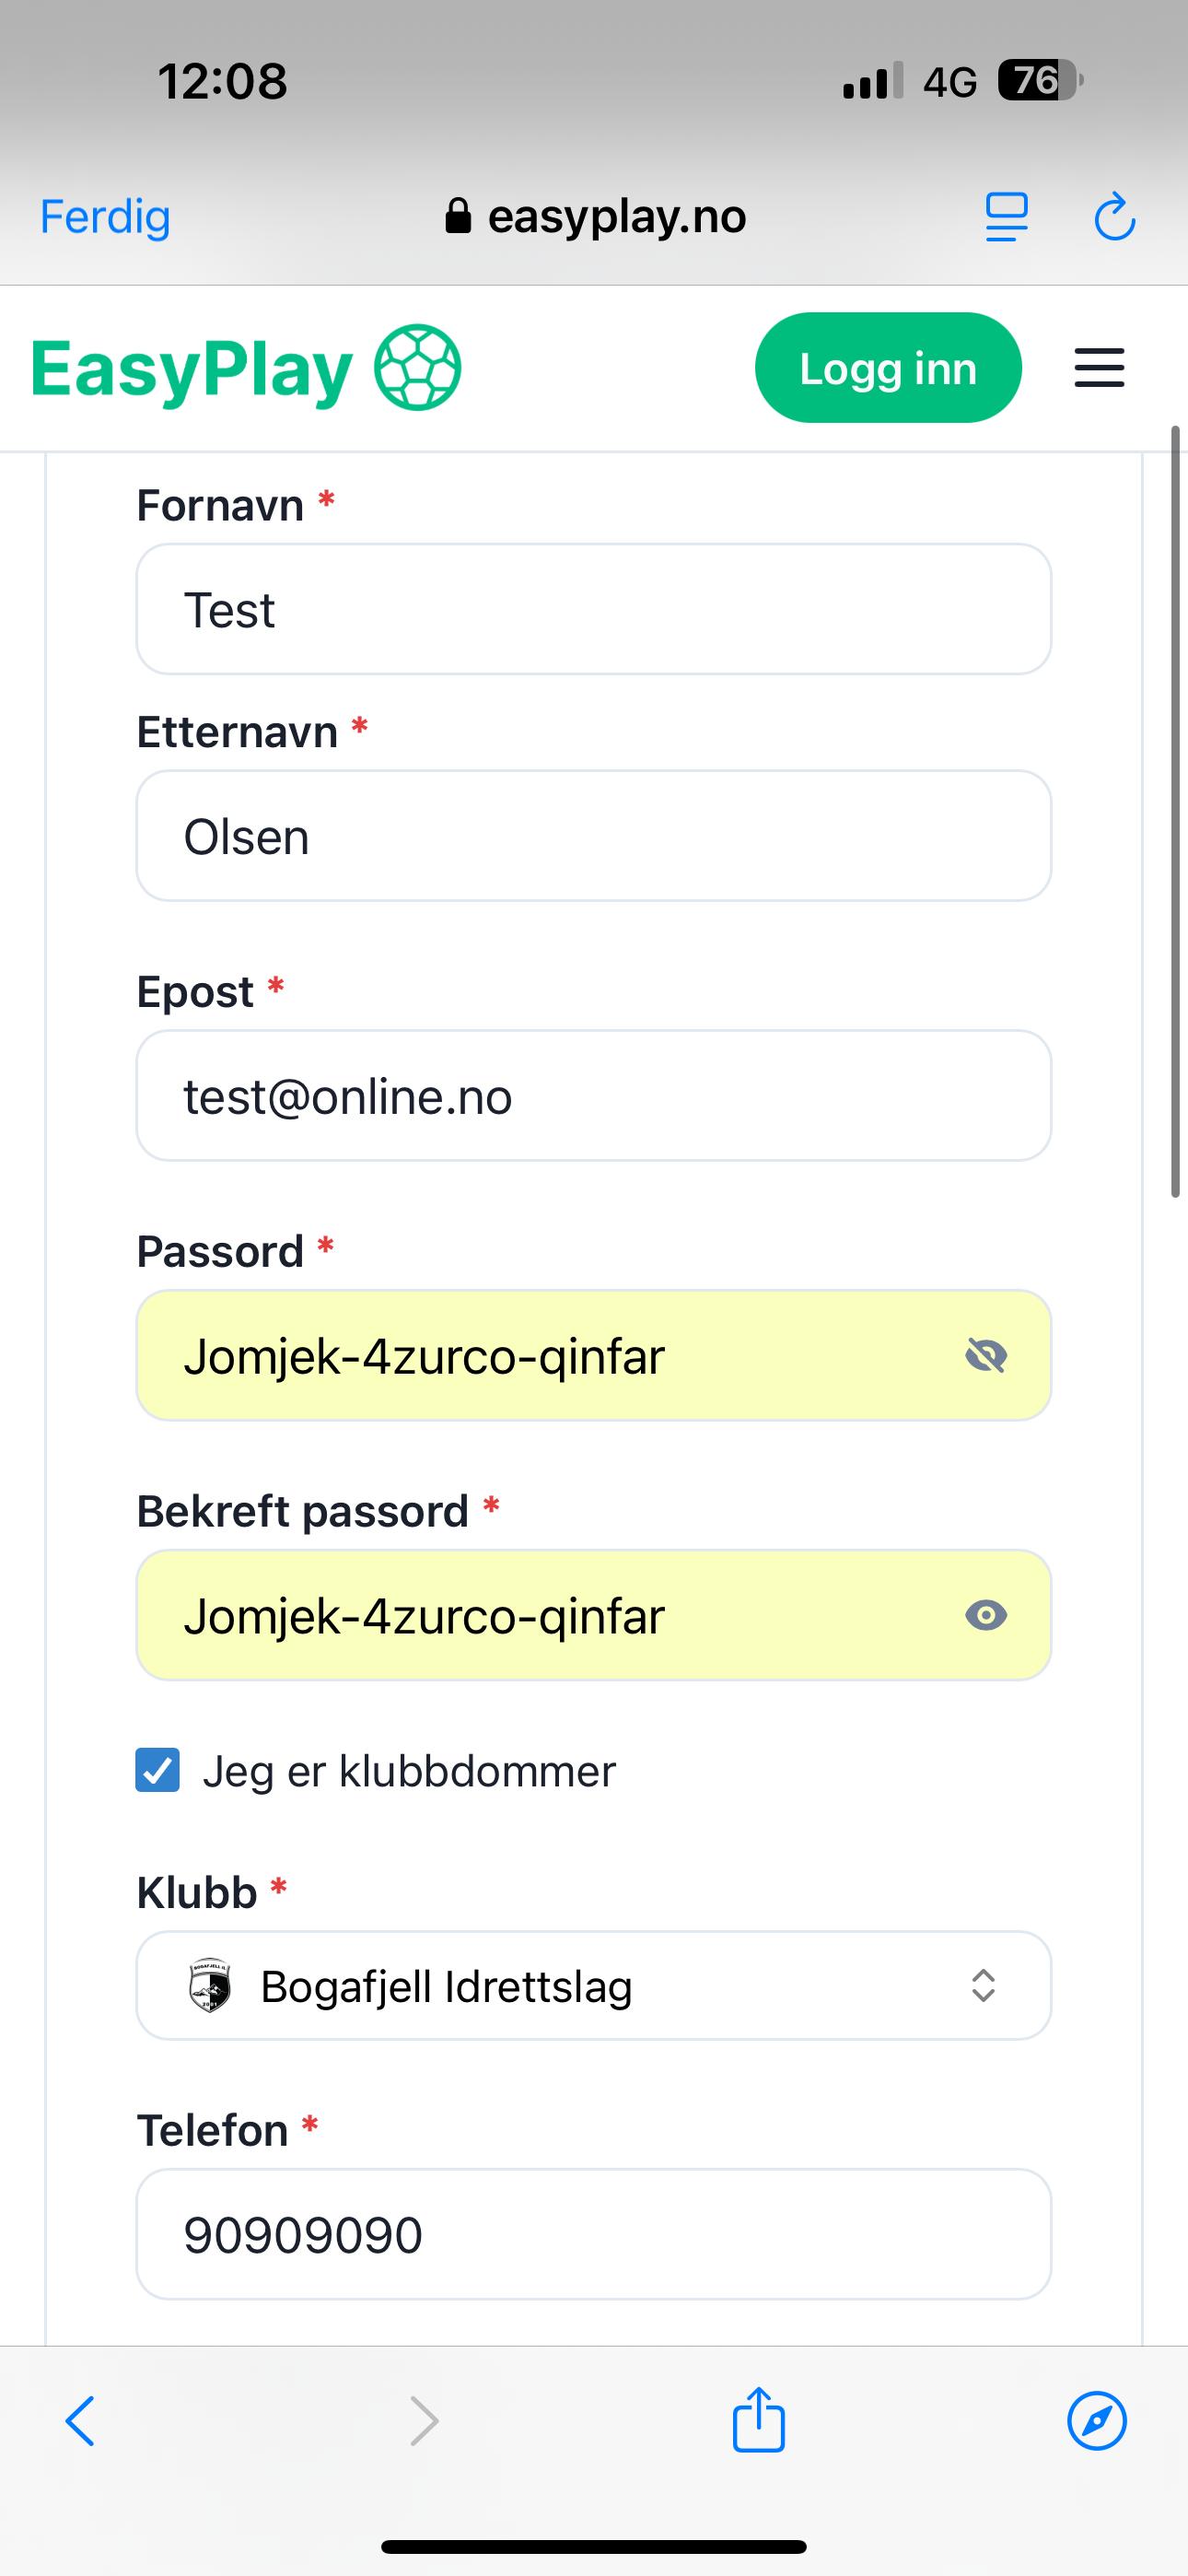Expand Klubb list using up-down arrows
The width and height of the screenshot is (1188, 2576).
[983, 1986]
